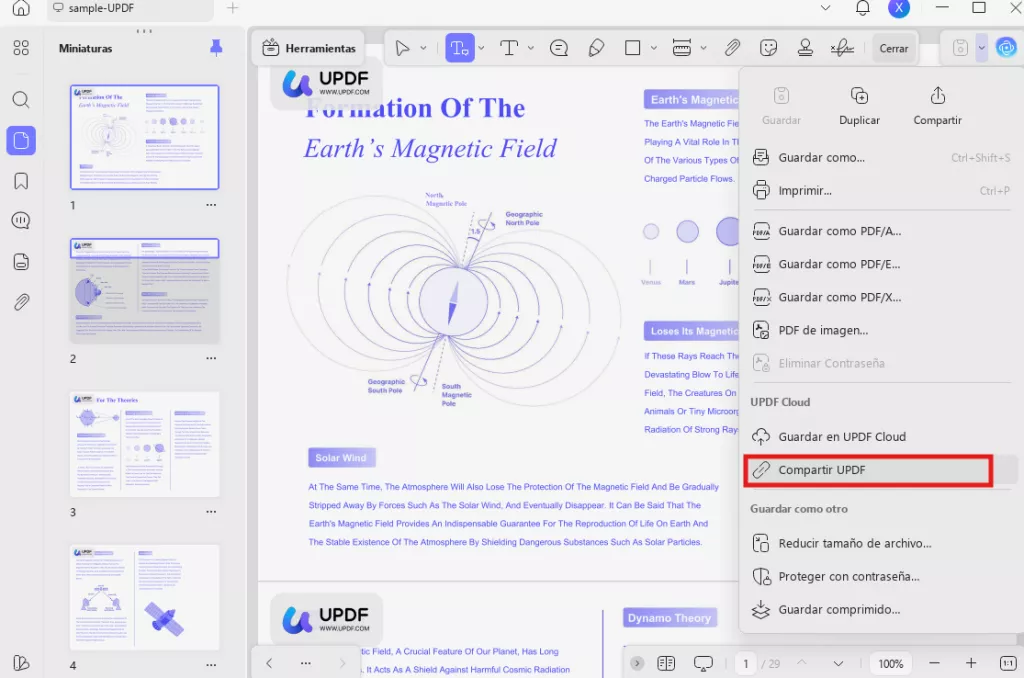This screenshot has height=678, width=1024.
Task: Choose Guardar como PDF/A...
Action: point(881,231)
